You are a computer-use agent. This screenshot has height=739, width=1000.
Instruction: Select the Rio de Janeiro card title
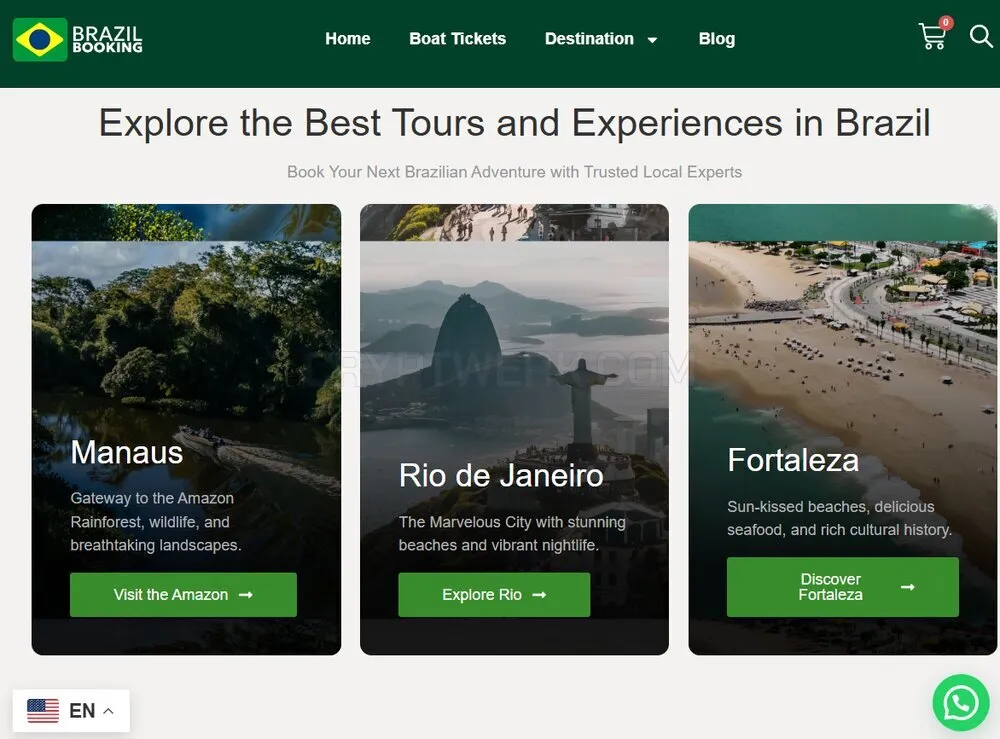click(501, 476)
